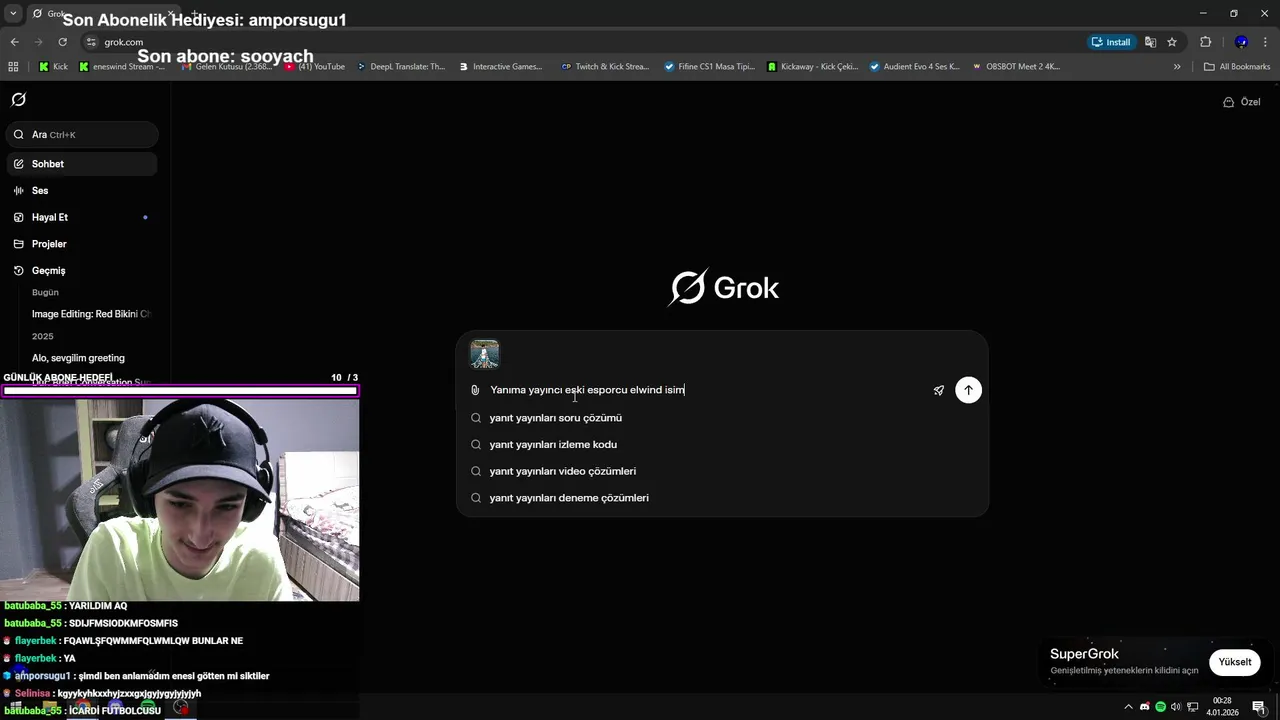The height and width of the screenshot is (720, 1280).
Task: Click the Install app button
Action: coord(1111,42)
